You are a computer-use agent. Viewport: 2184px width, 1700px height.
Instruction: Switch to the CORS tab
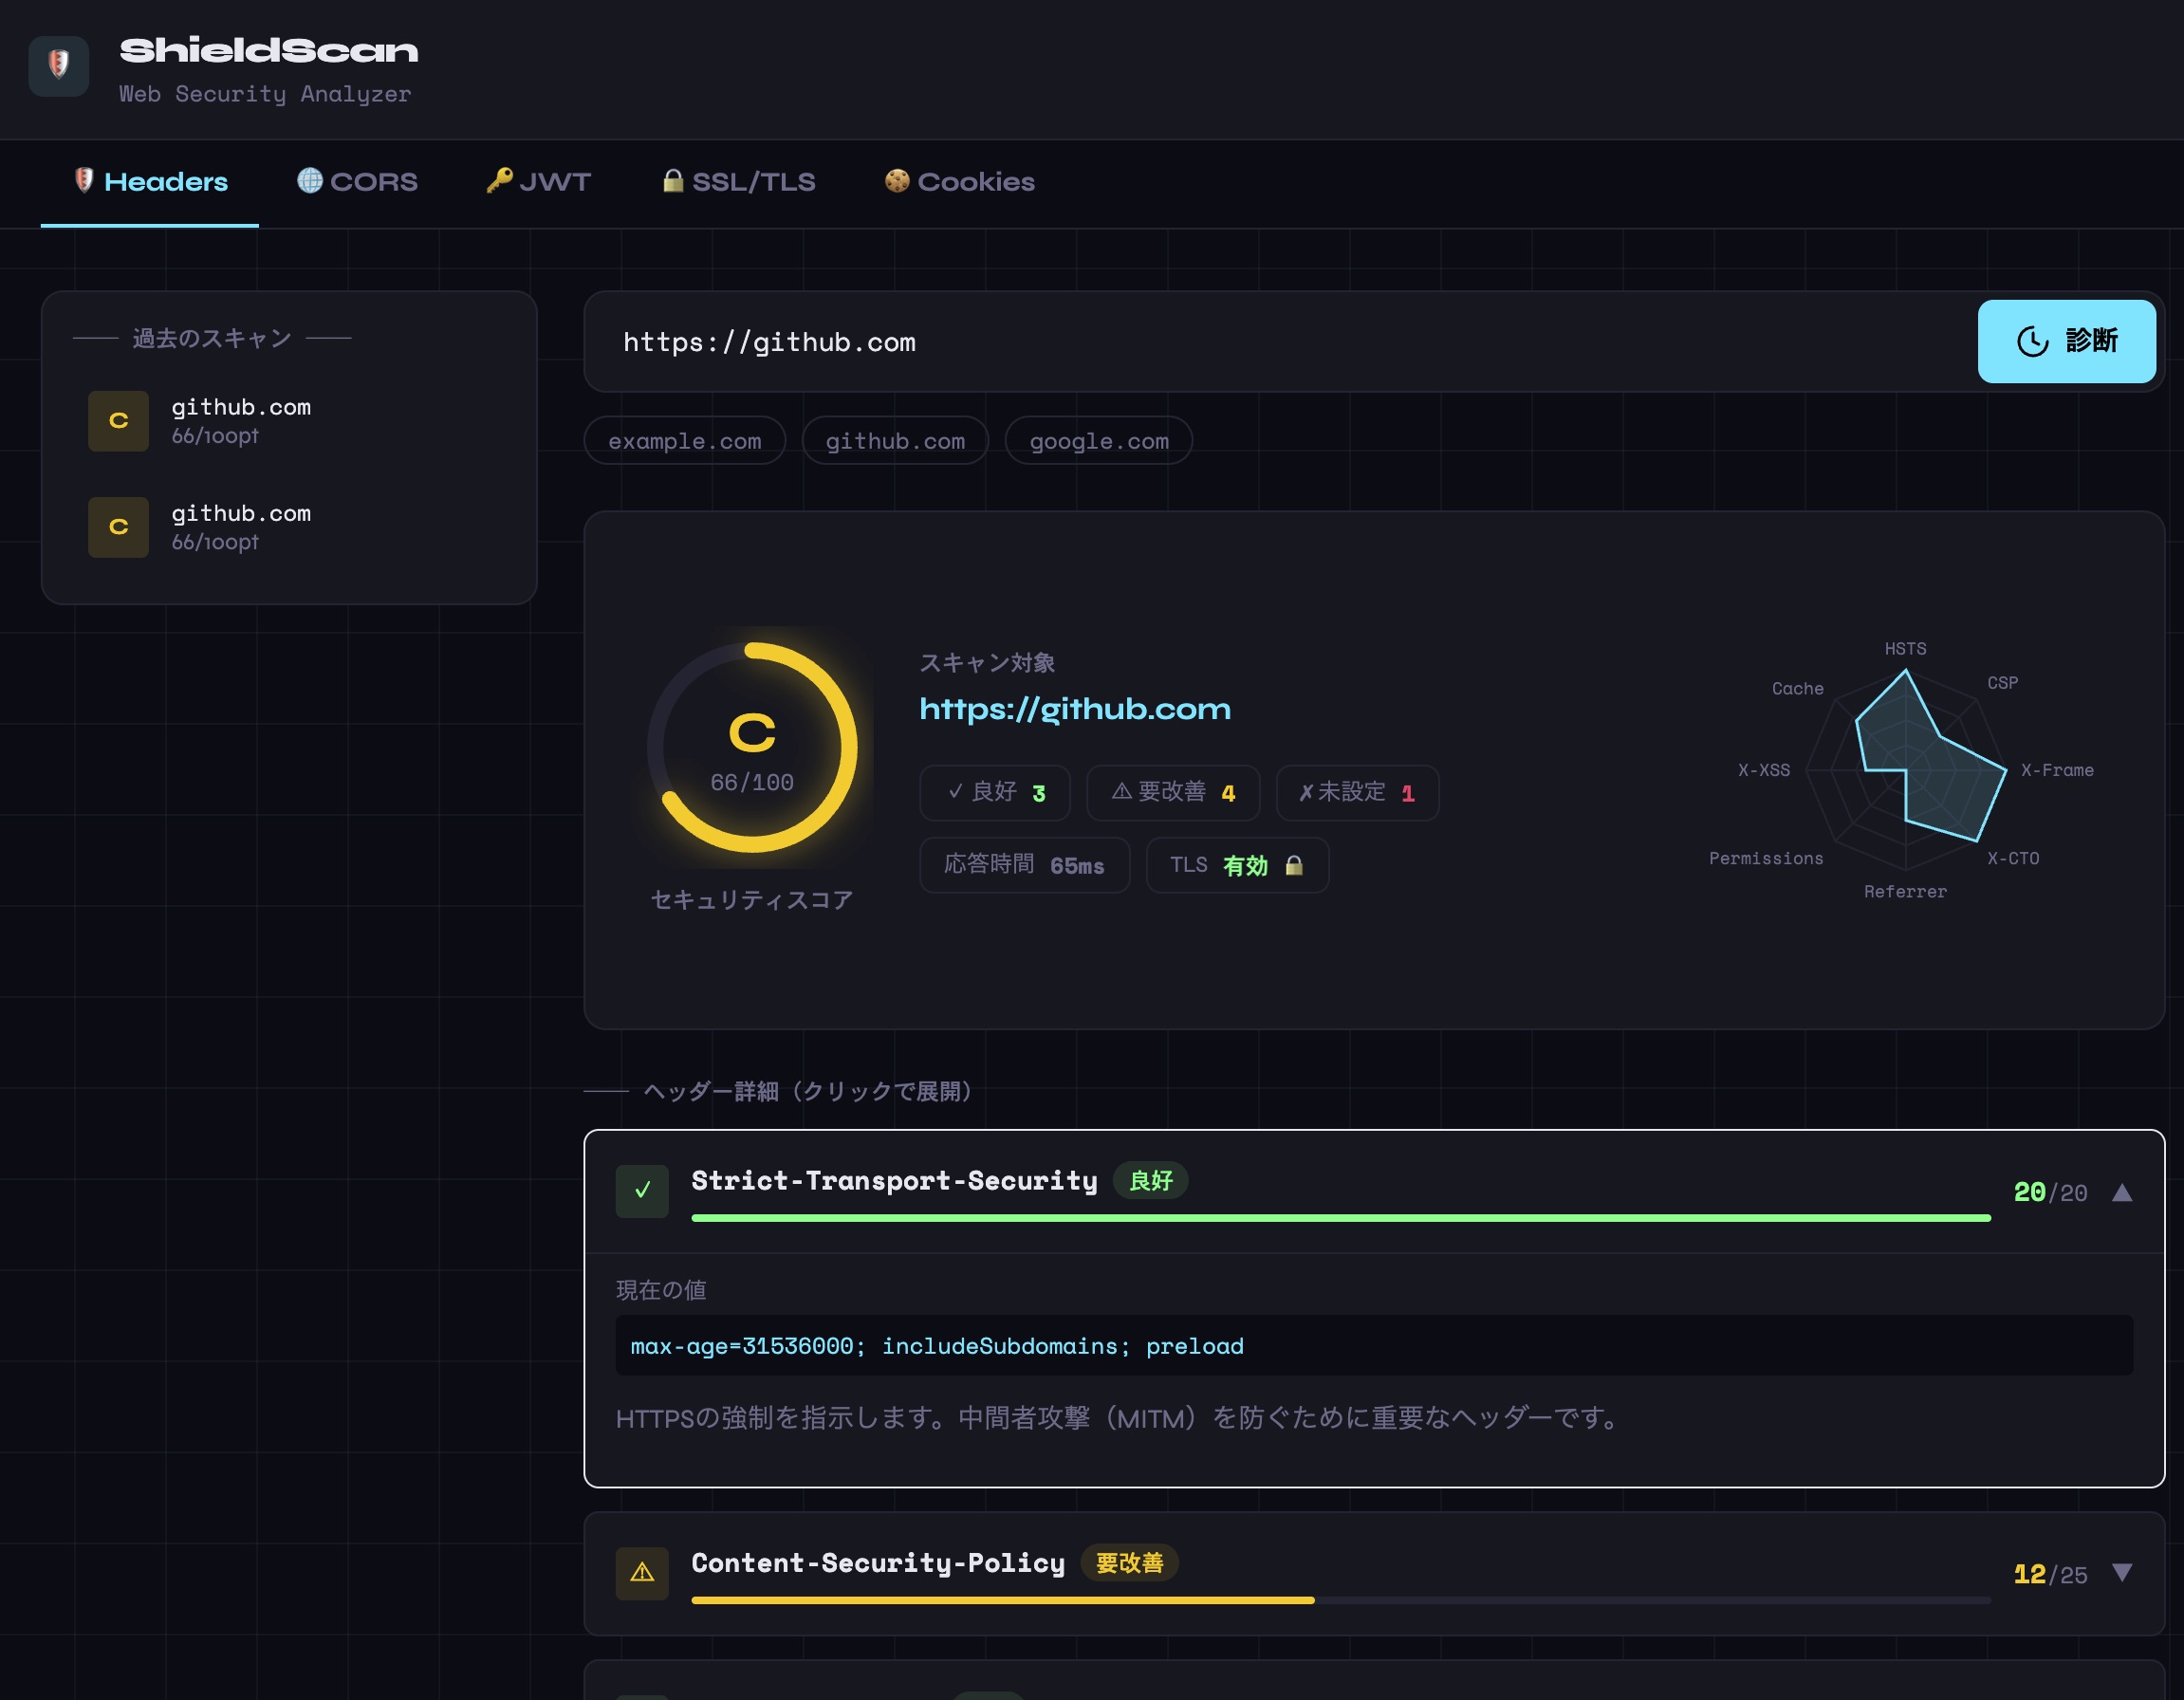click(357, 182)
